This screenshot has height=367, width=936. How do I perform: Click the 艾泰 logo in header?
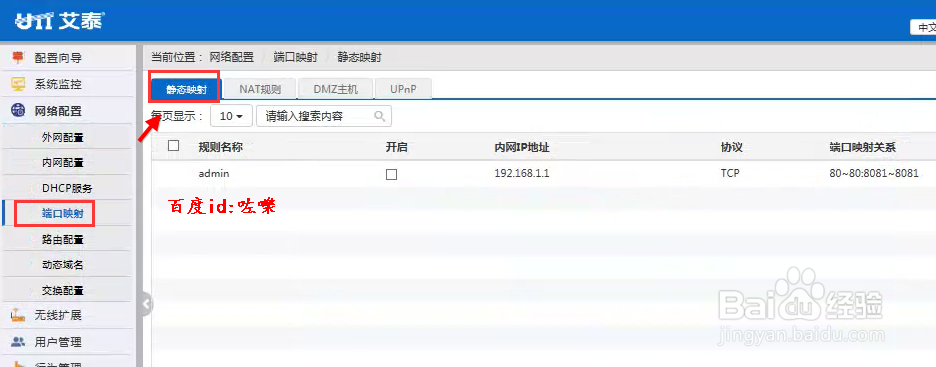click(60, 21)
